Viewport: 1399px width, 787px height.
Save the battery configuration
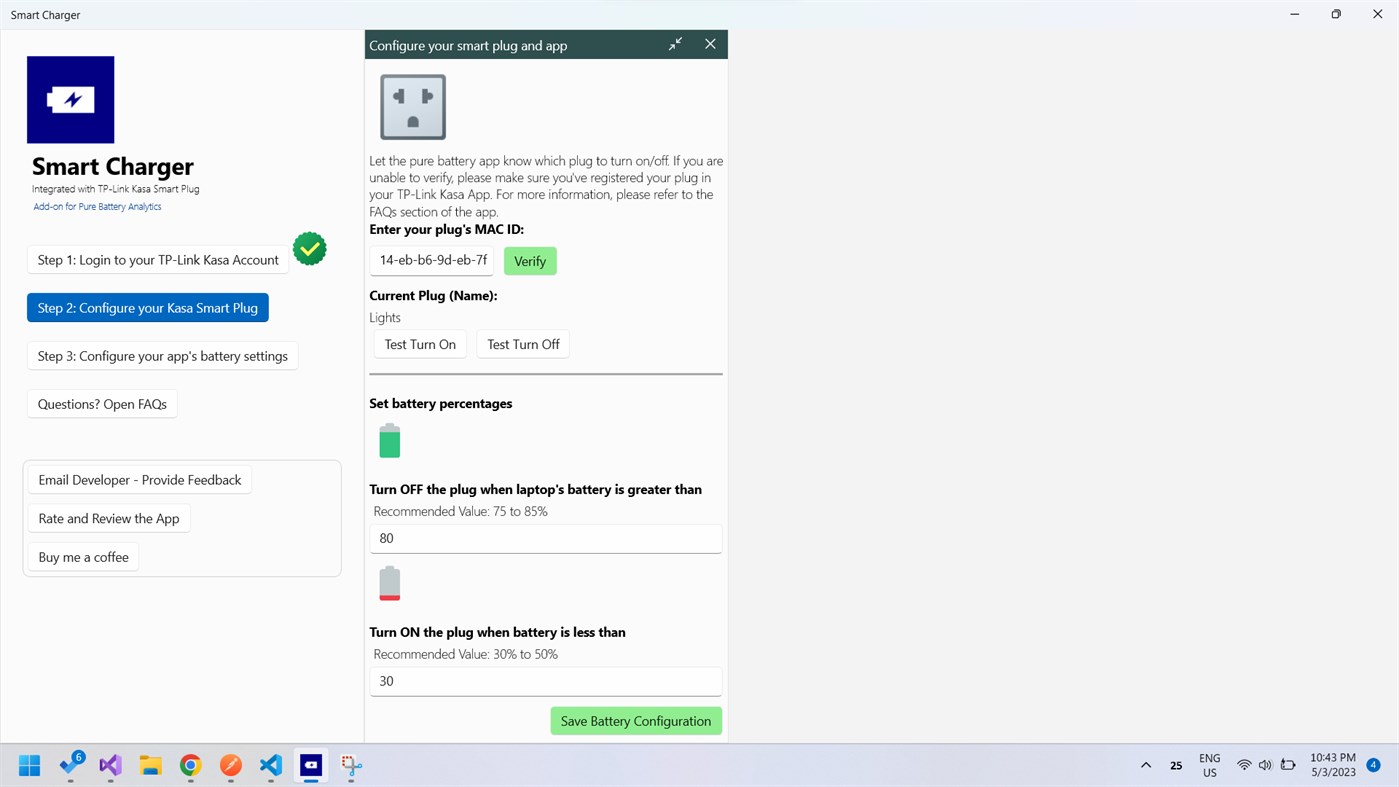pos(635,720)
